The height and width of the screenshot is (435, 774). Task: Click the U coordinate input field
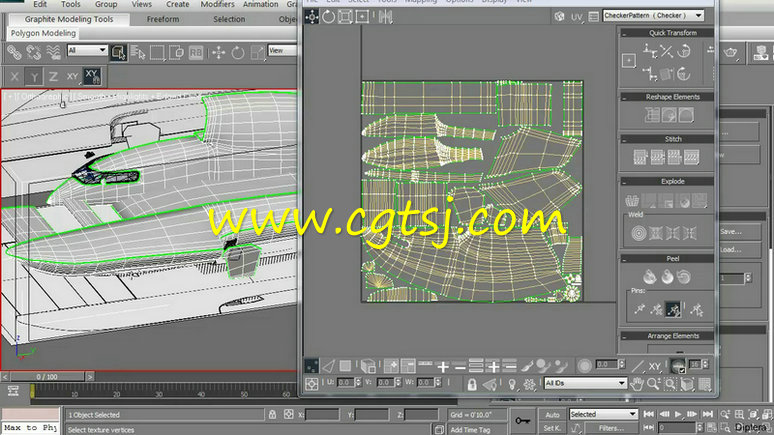coord(346,383)
